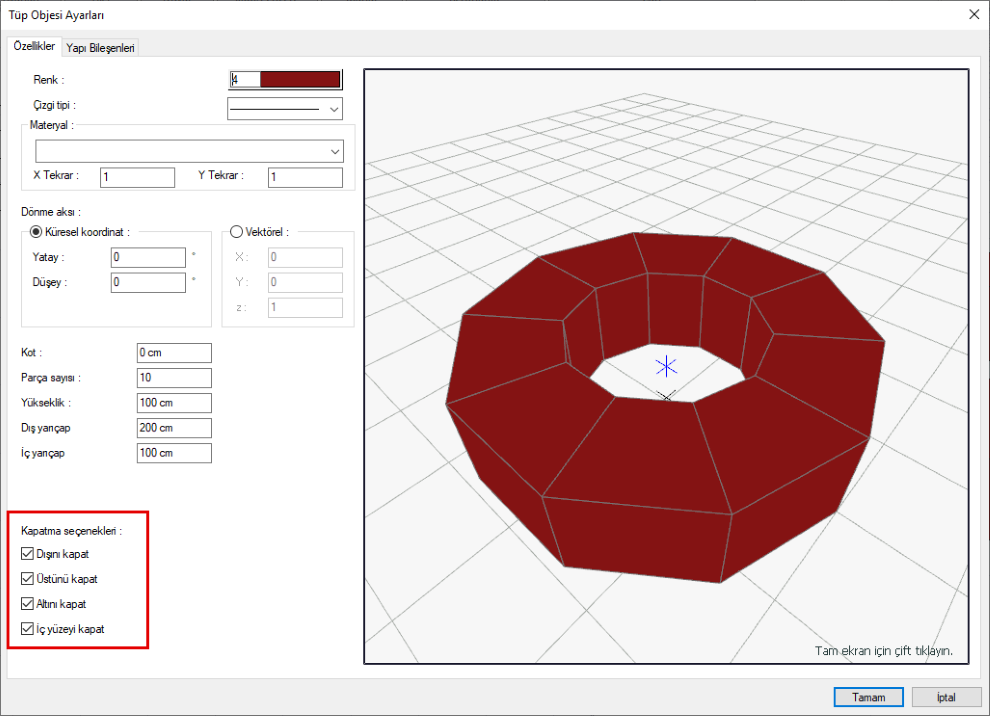The image size is (990, 716).
Task: Click the Parça sayısı field
Action: (174, 378)
